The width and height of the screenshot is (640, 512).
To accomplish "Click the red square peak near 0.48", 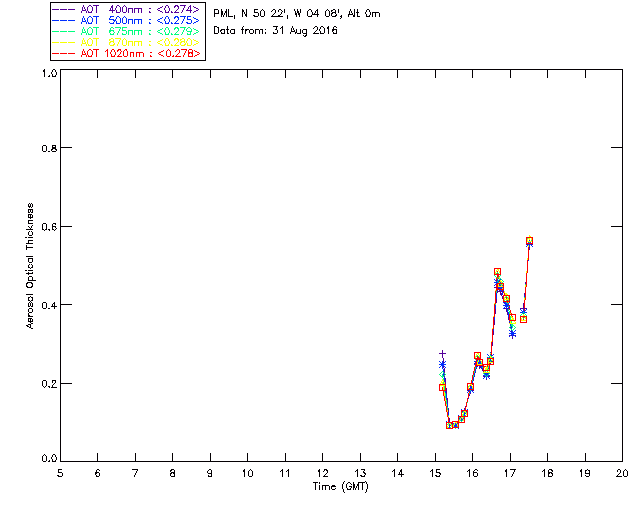I will click(x=497, y=272).
